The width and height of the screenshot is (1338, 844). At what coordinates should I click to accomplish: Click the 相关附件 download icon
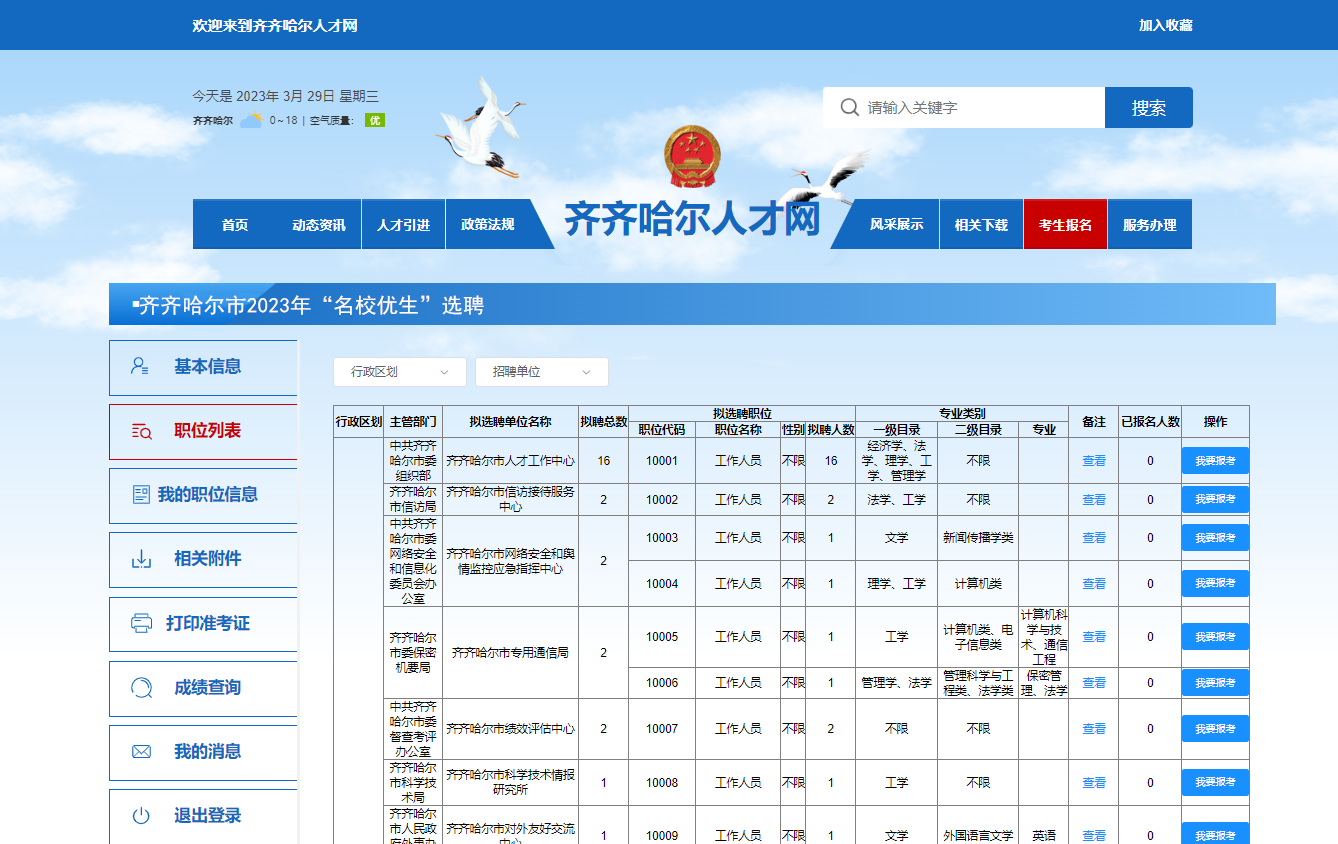tap(141, 559)
